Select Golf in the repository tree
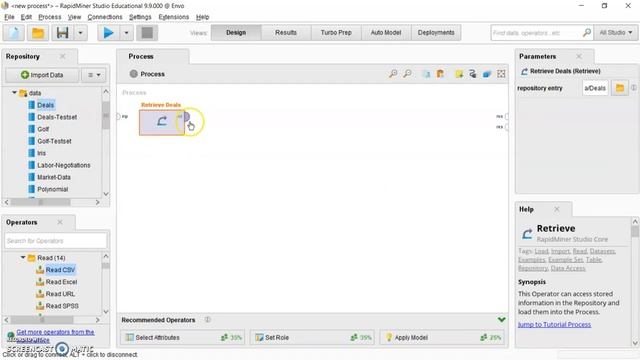The height and width of the screenshot is (360, 640). coord(43,129)
